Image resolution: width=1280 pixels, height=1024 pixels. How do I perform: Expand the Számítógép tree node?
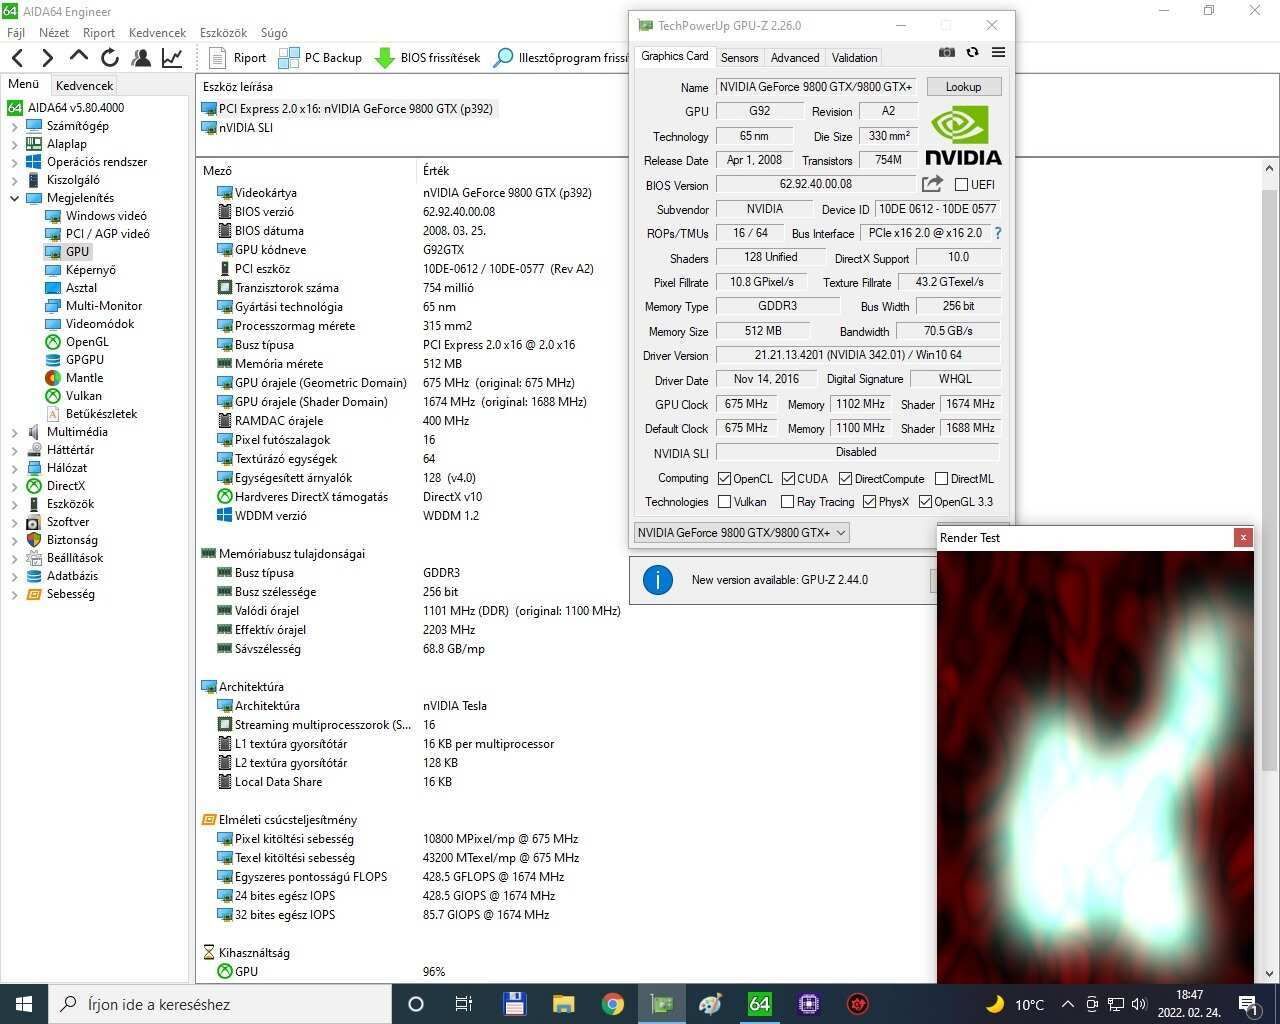tap(14, 126)
